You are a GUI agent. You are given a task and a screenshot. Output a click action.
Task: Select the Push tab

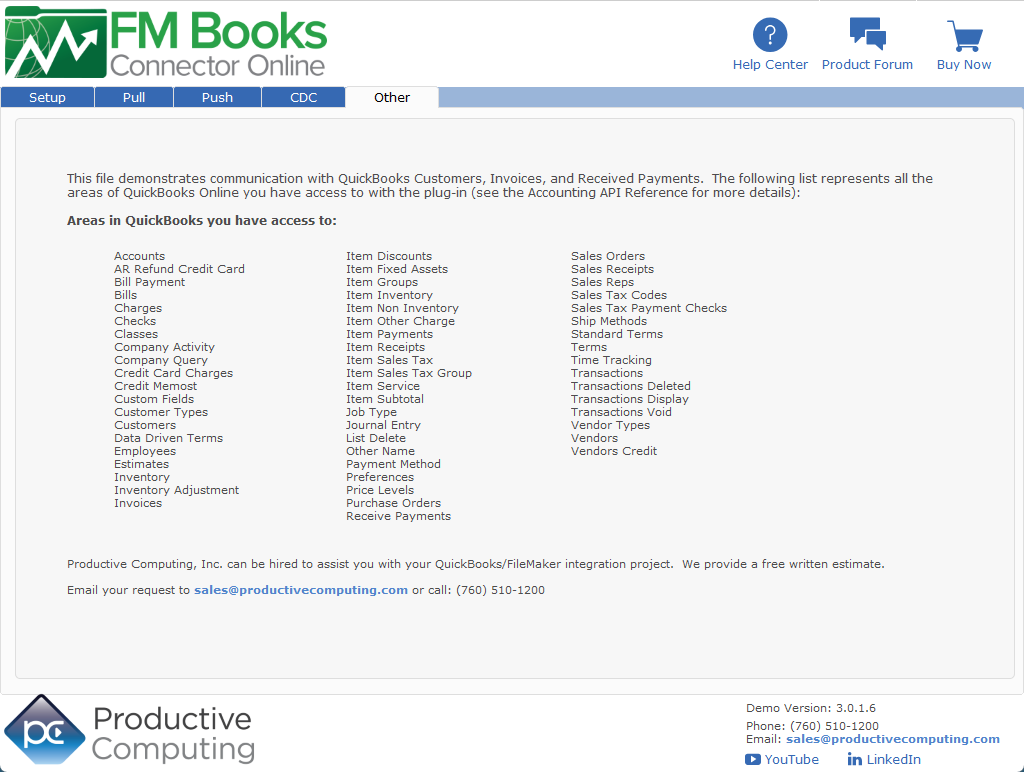(217, 97)
